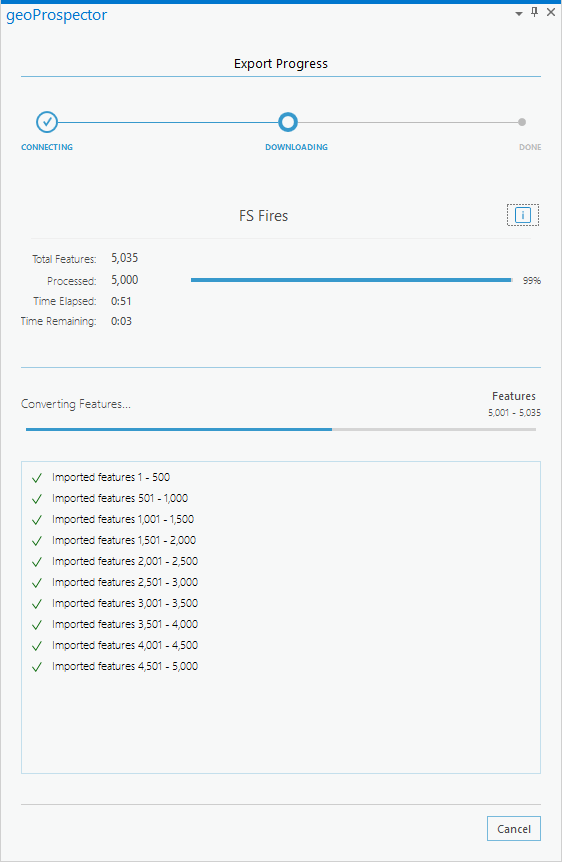Click the Export Progress heading
The height and width of the screenshot is (862, 562).
(x=280, y=64)
